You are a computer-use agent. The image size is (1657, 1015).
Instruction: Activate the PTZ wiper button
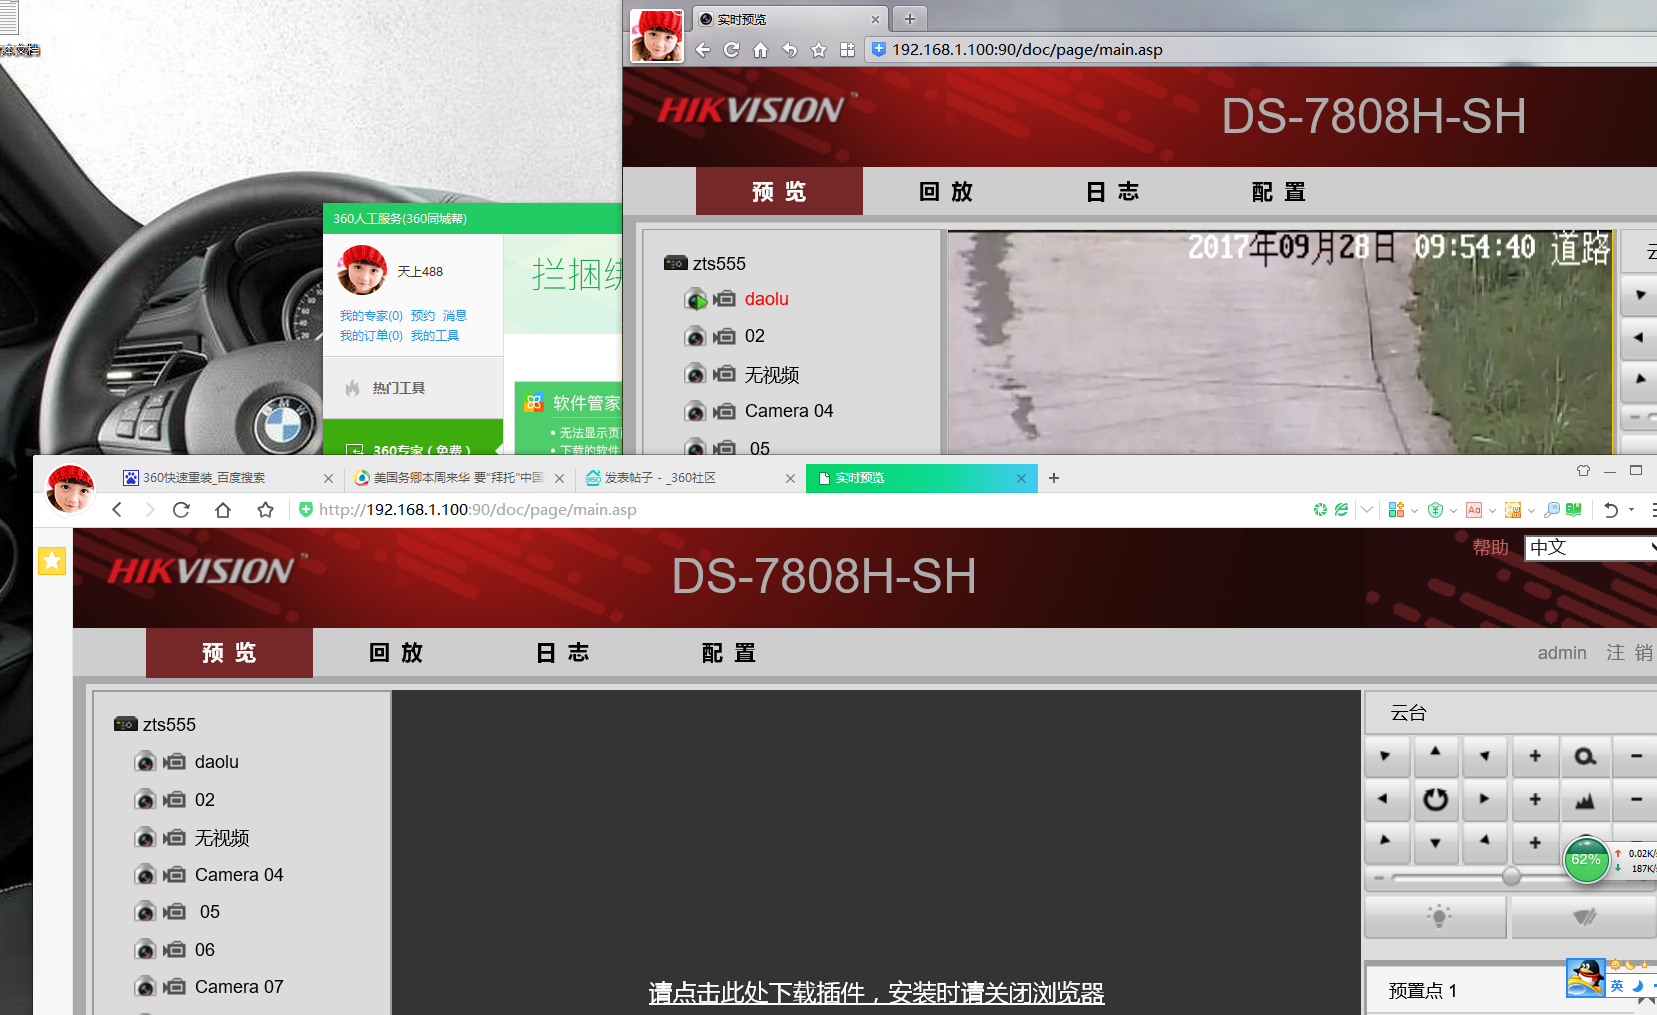[x=1584, y=916]
